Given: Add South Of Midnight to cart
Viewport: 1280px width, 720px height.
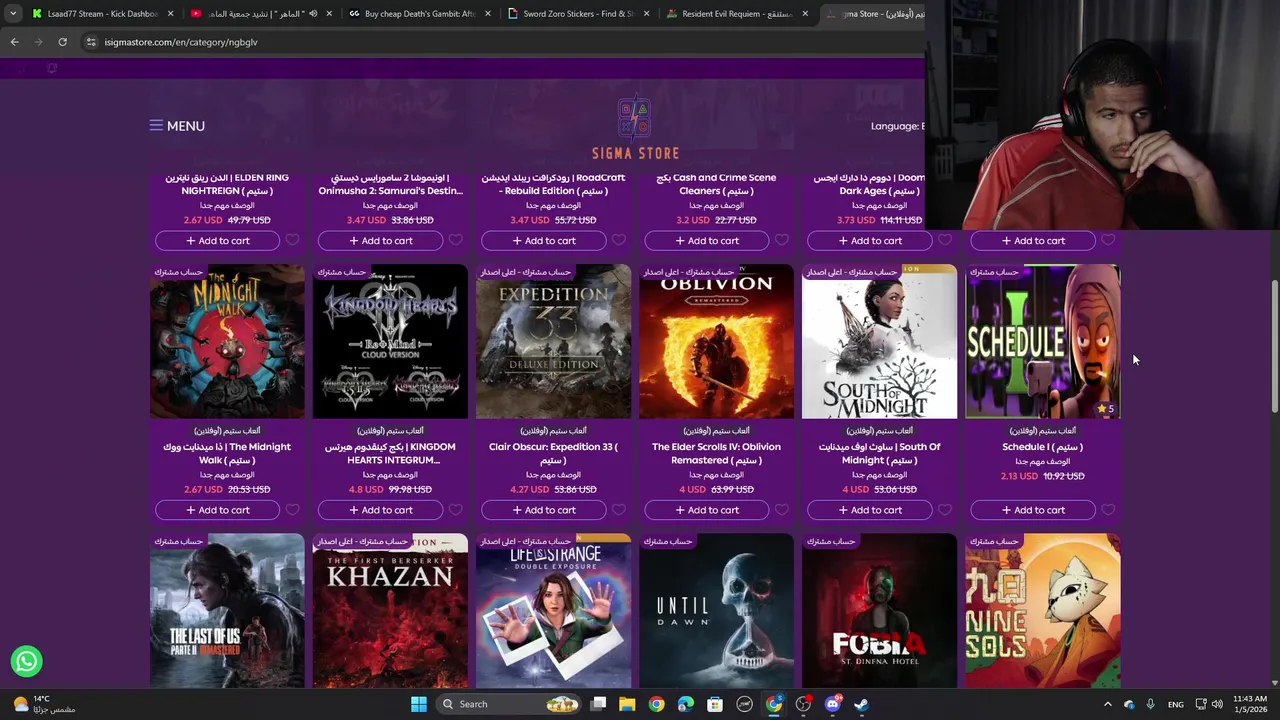Looking at the screenshot, I should [869, 510].
